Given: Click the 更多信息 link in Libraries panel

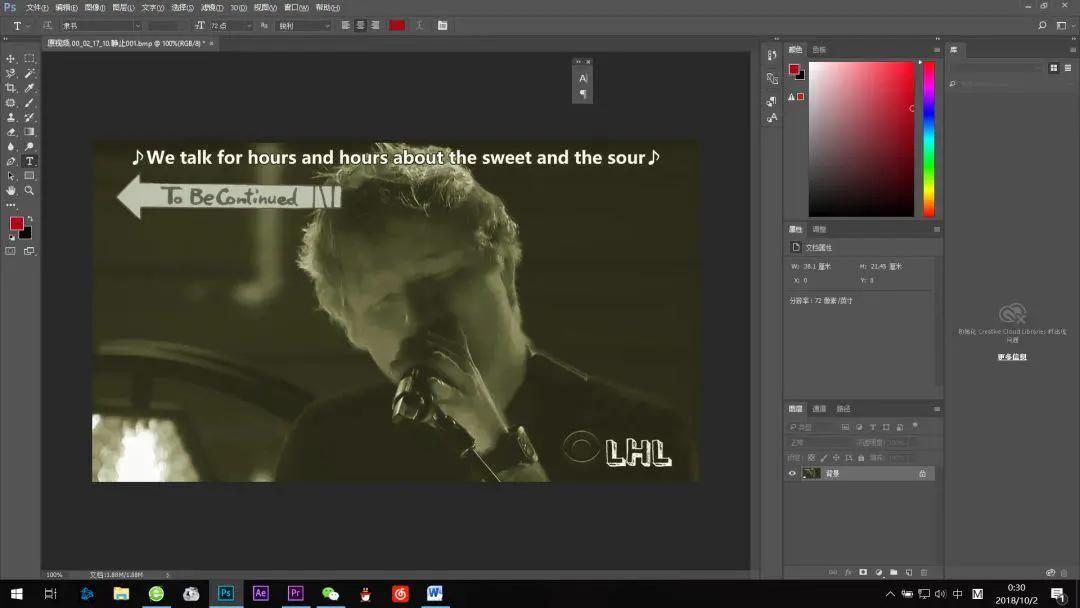Looking at the screenshot, I should [1011, 357].
